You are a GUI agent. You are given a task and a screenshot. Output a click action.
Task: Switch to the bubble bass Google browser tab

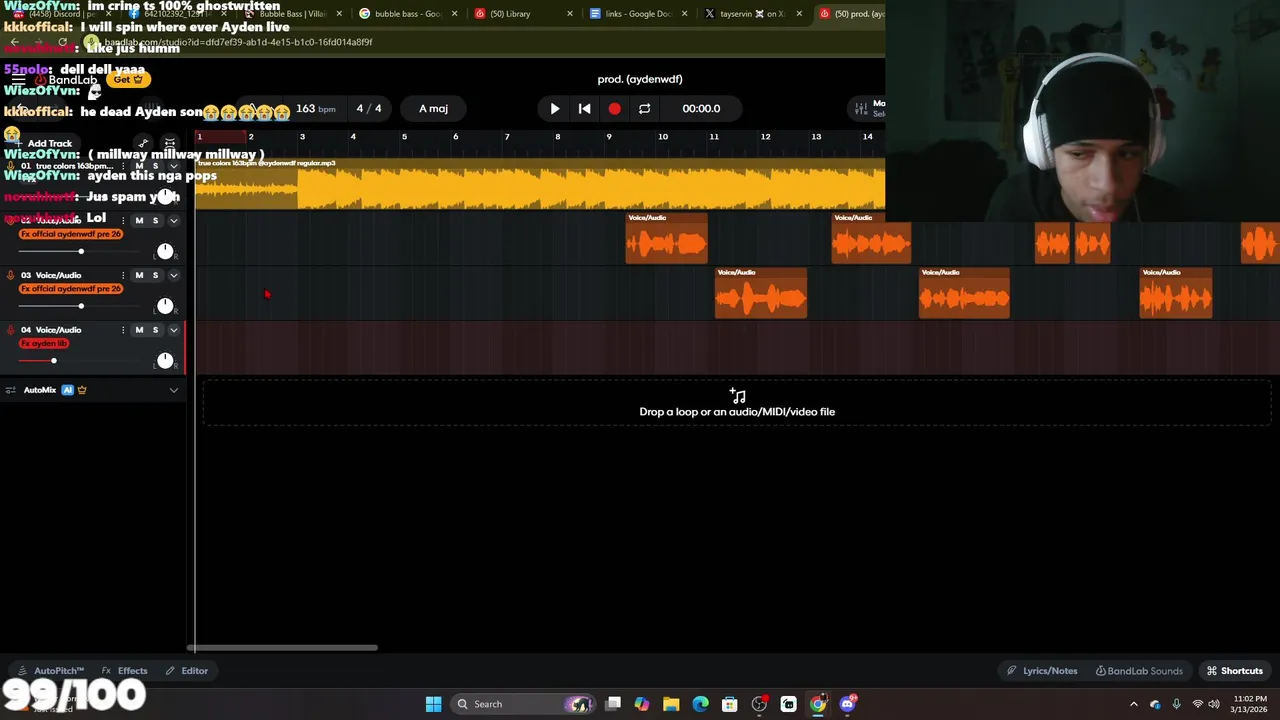[x=408, y=14]
